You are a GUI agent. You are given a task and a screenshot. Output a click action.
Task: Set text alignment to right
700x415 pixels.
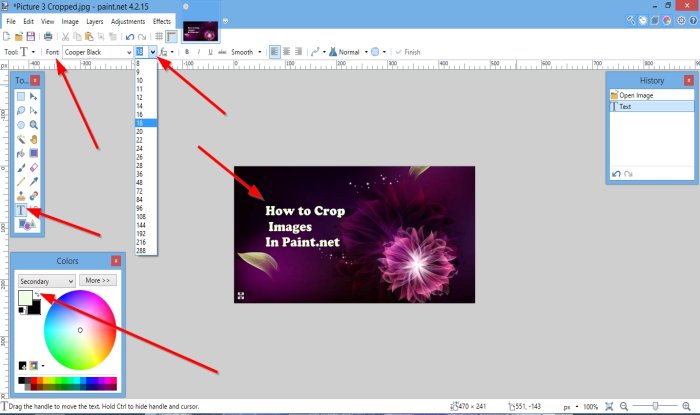tap(299, 52)
